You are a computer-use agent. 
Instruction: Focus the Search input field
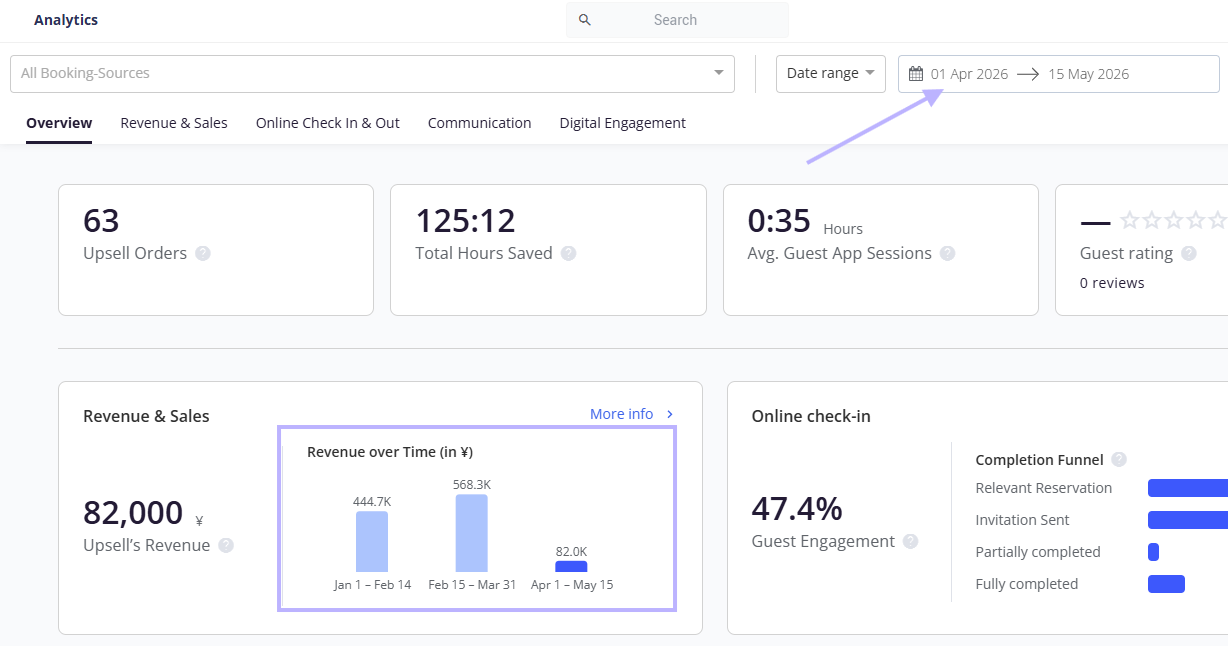(677, 20)
